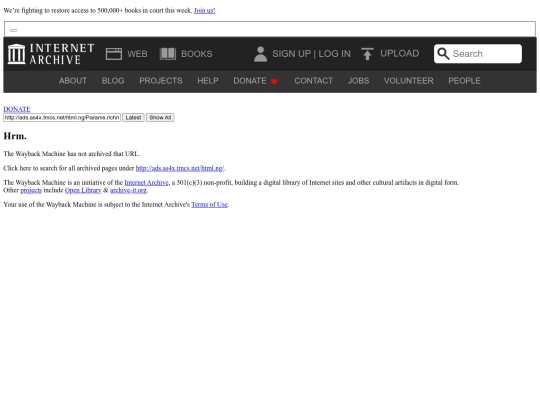Follow the Internet Archive text link

(146, 183)
